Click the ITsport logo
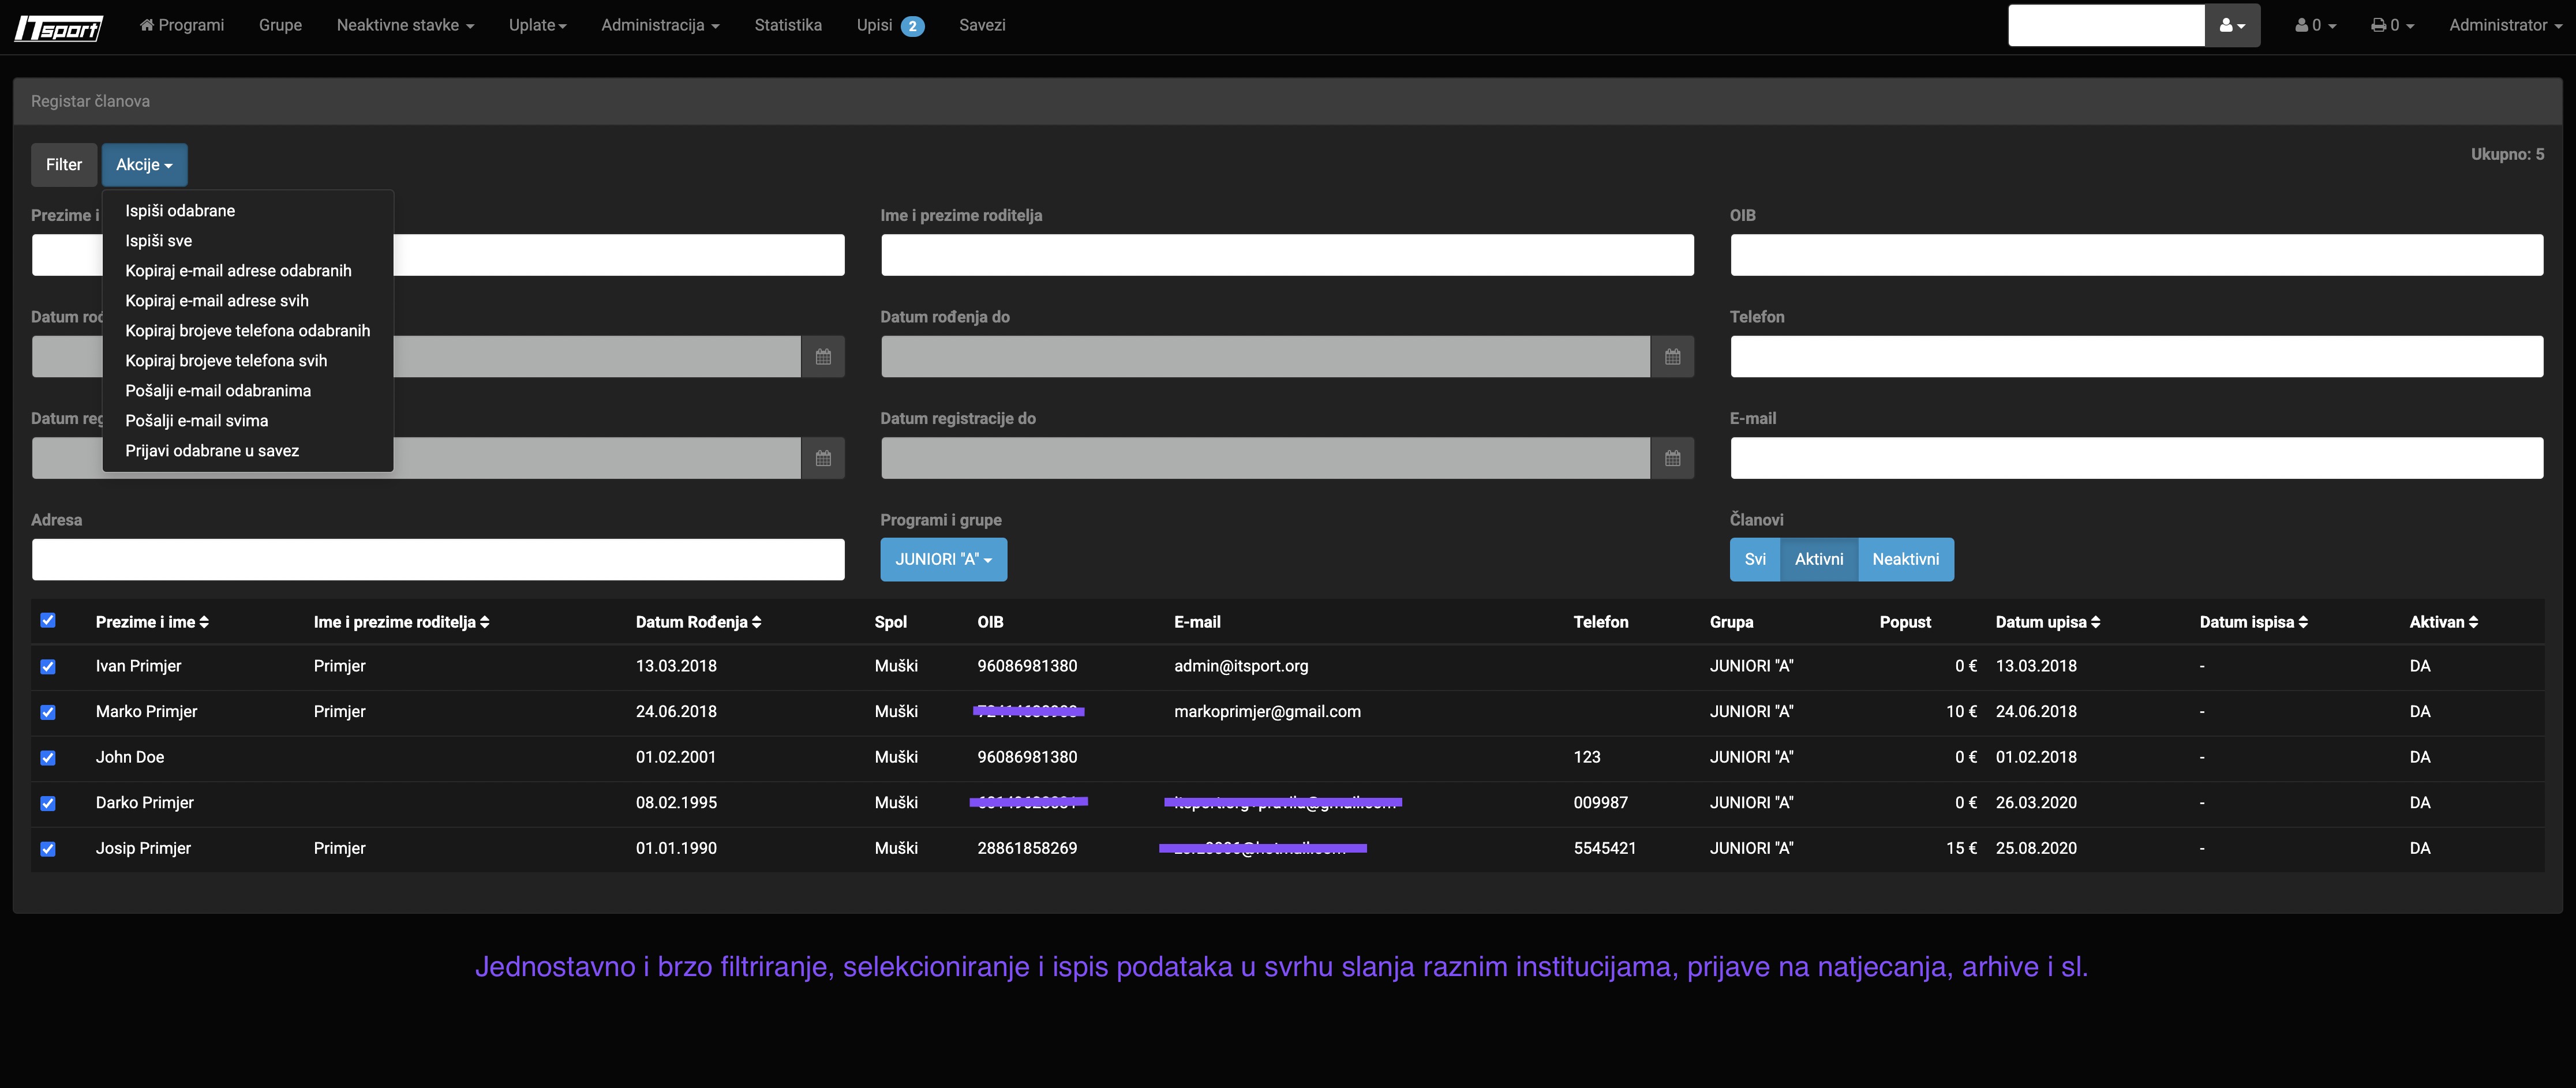2576x1088 pixels. (58, 27)
